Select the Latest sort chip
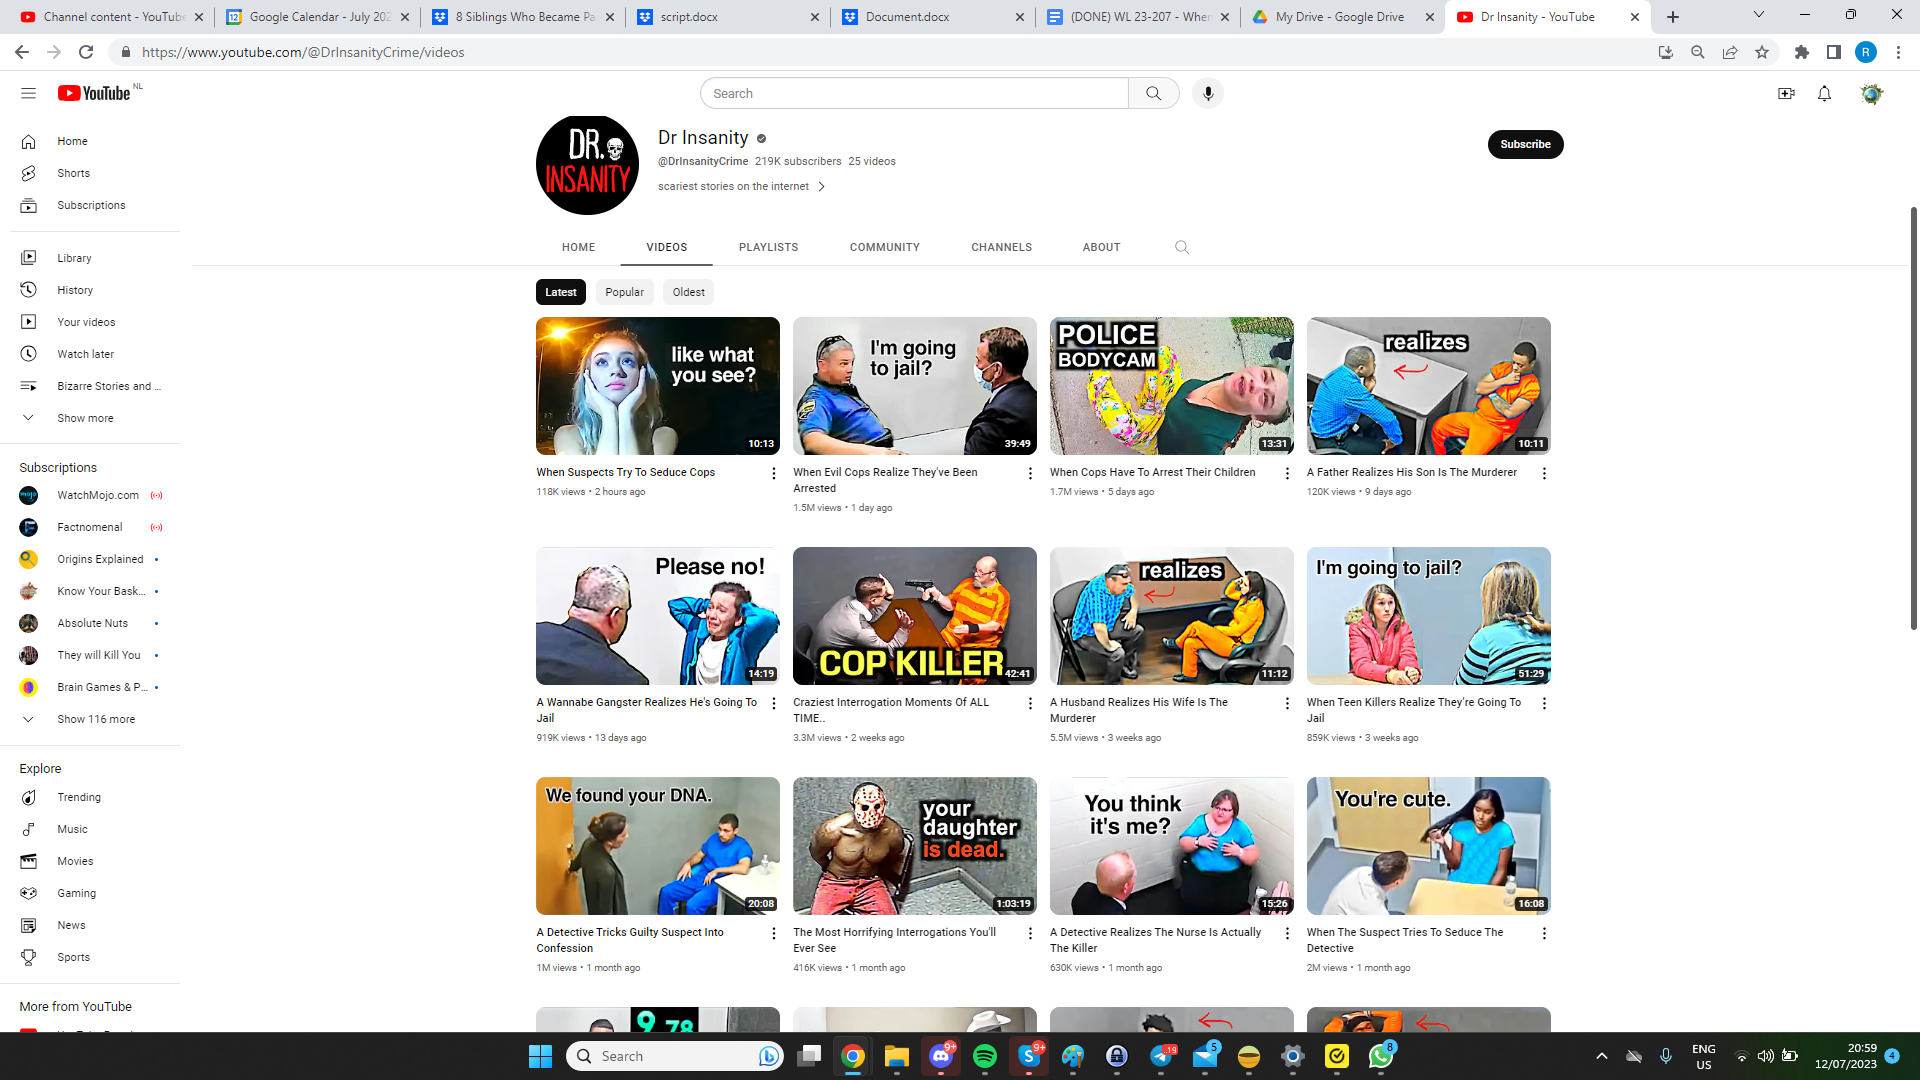1920x1080 pixels. 560,292
